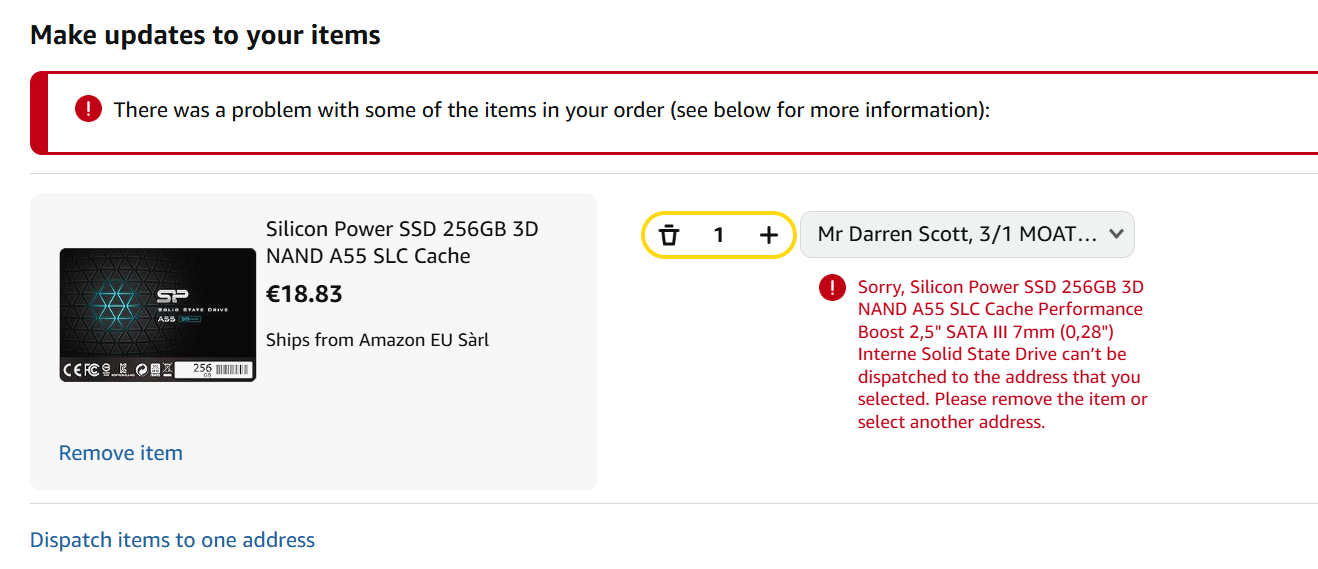Click the Remove item link
1318x569 pixels.
pos(121,453)
